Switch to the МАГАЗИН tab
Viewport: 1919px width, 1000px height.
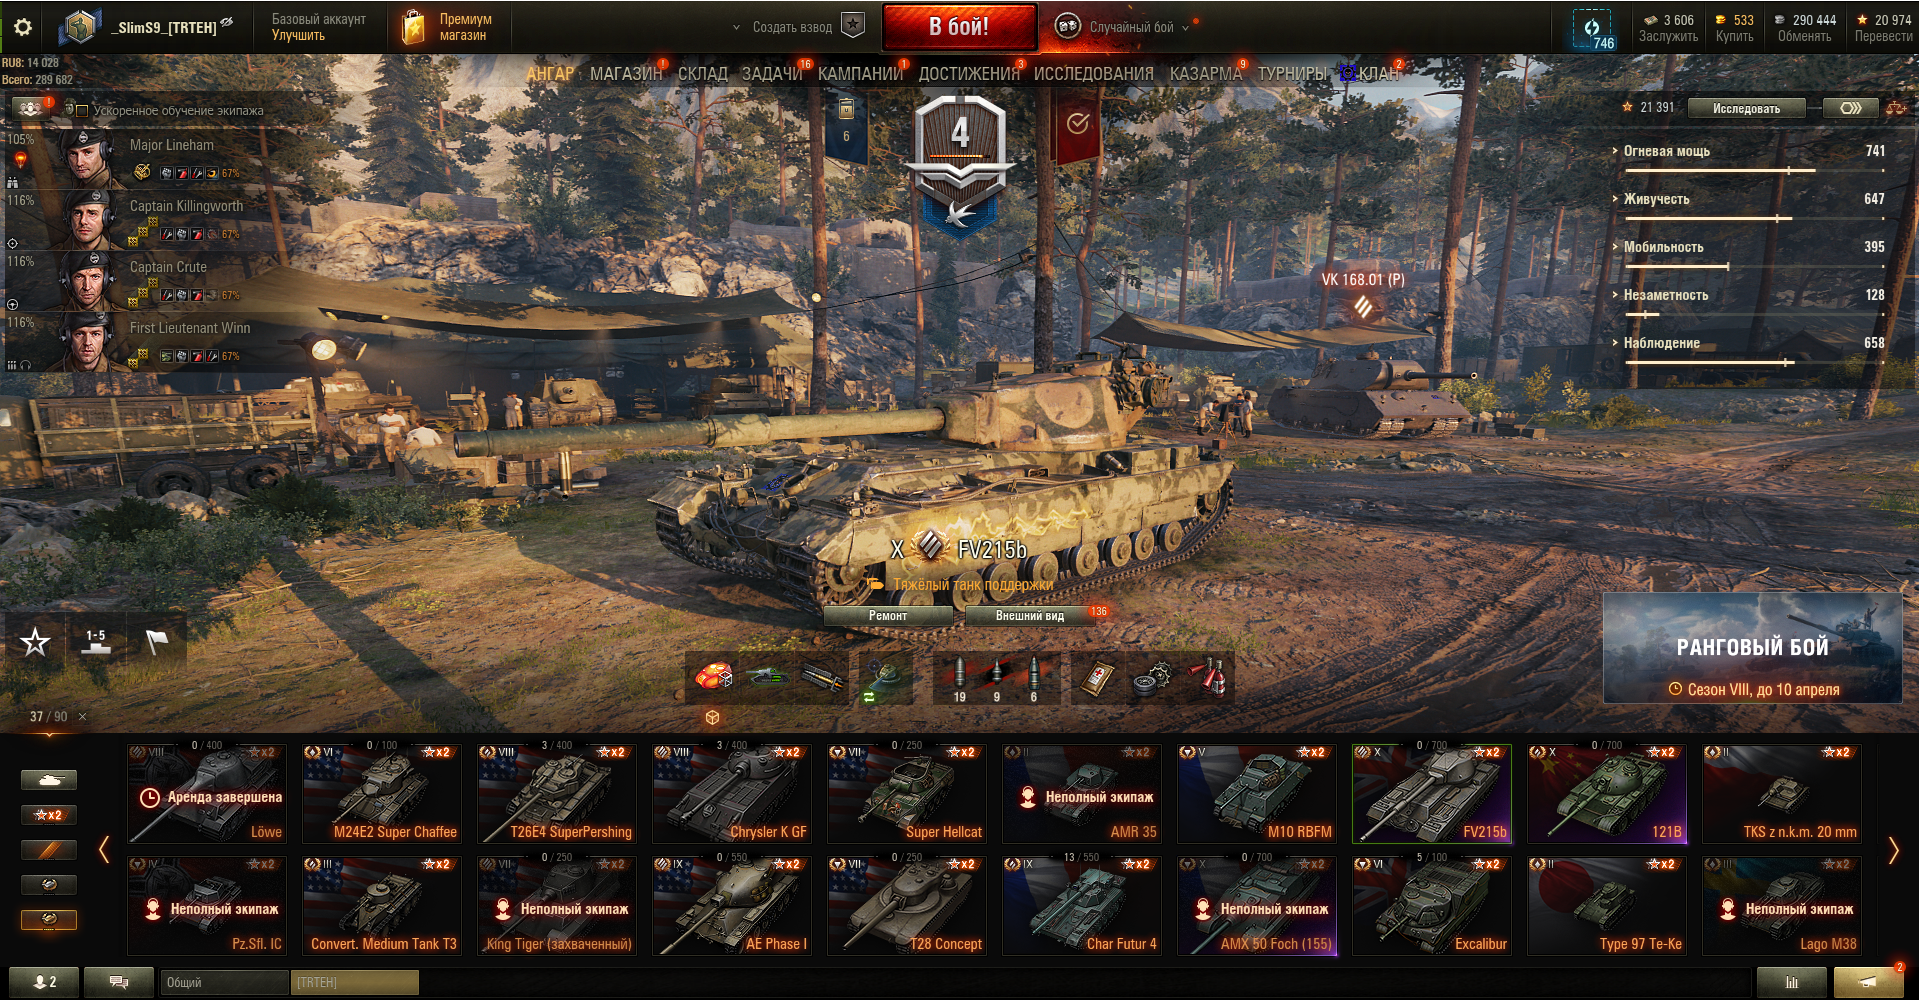(x=626, y=74)
